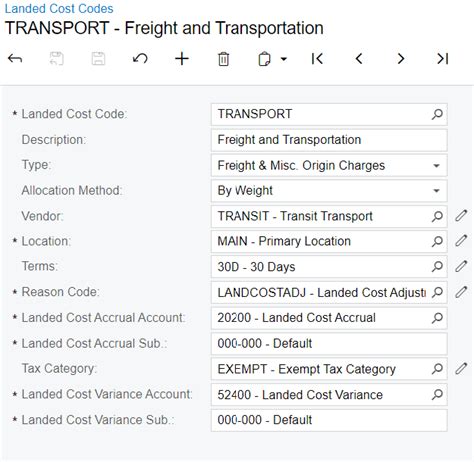Search Terms with magnifier icon
The width and height of the screenshot is (474, 462).
pos(437,267)
